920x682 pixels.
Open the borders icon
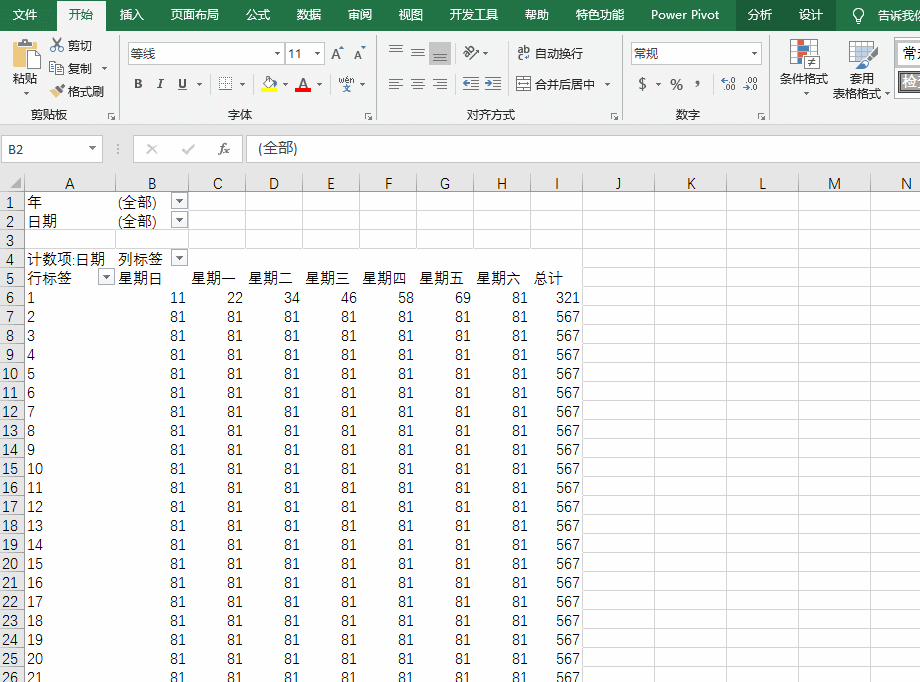click(x=225, y=84)
